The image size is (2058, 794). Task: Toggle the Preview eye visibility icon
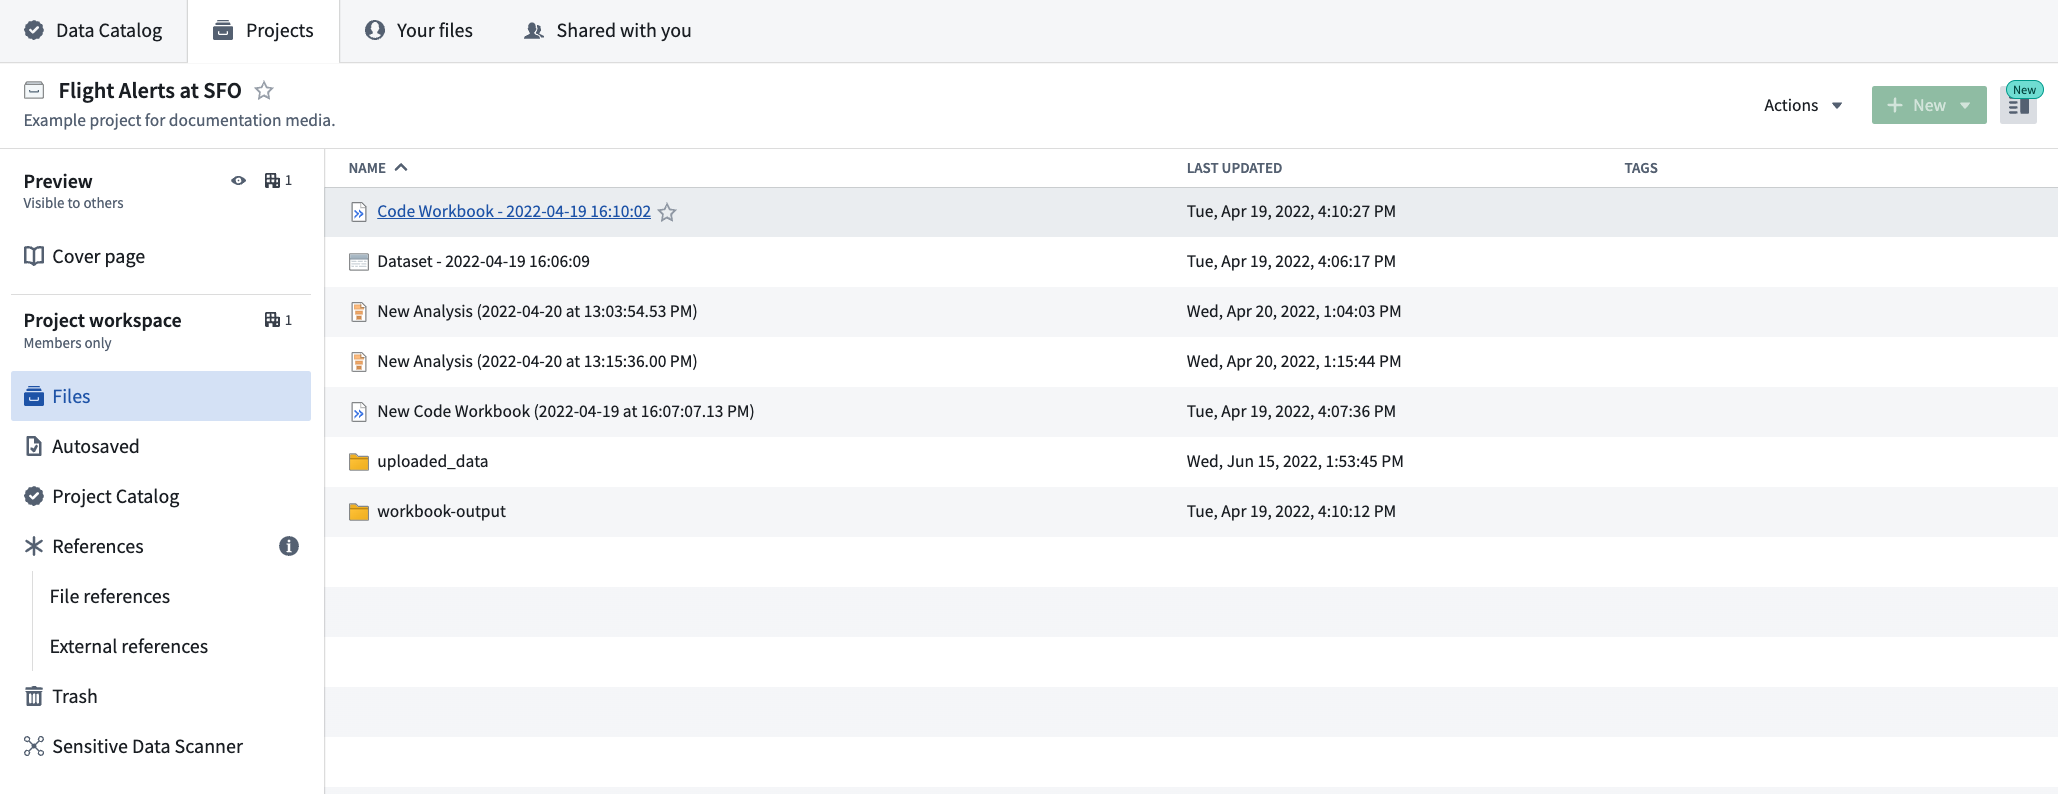point(238,181)
